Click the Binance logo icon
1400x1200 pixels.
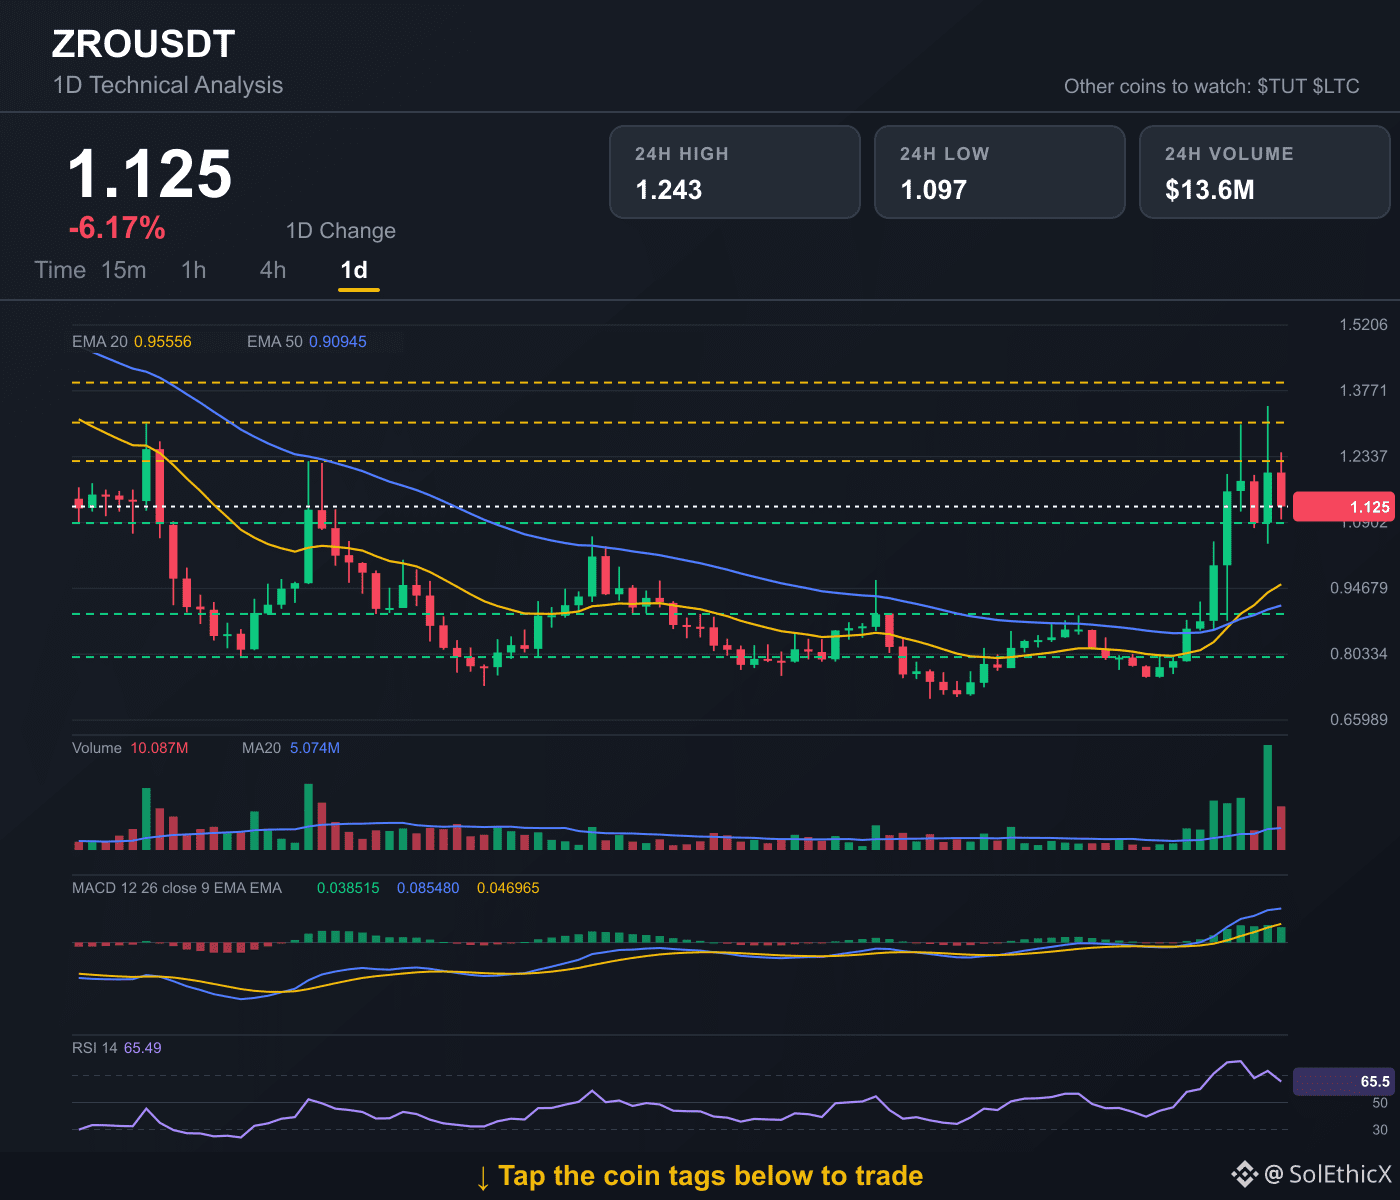[1244, 1174]
